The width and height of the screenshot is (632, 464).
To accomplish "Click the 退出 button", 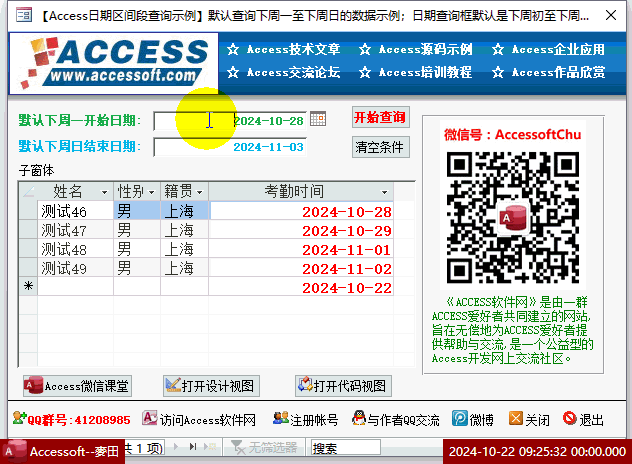I will point(583,420).
